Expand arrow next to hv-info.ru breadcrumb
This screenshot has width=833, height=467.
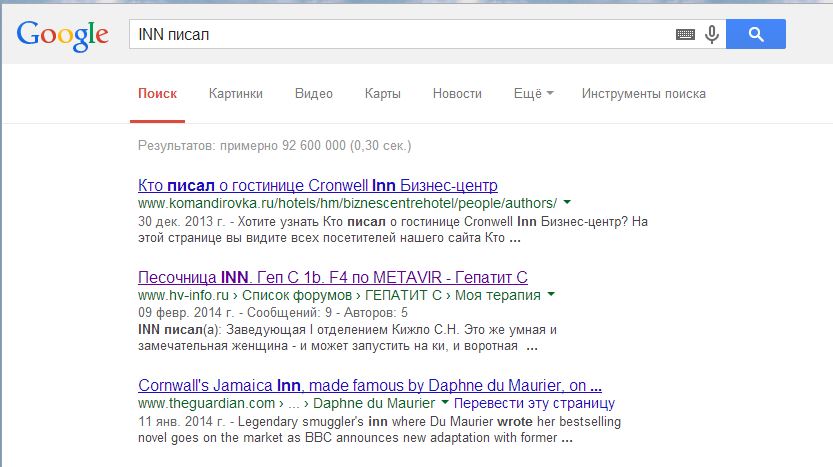[551, 294]
